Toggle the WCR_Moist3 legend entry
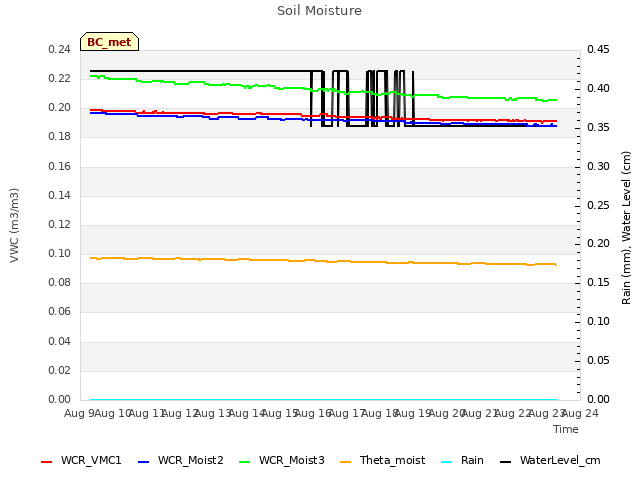 point(282,460)
